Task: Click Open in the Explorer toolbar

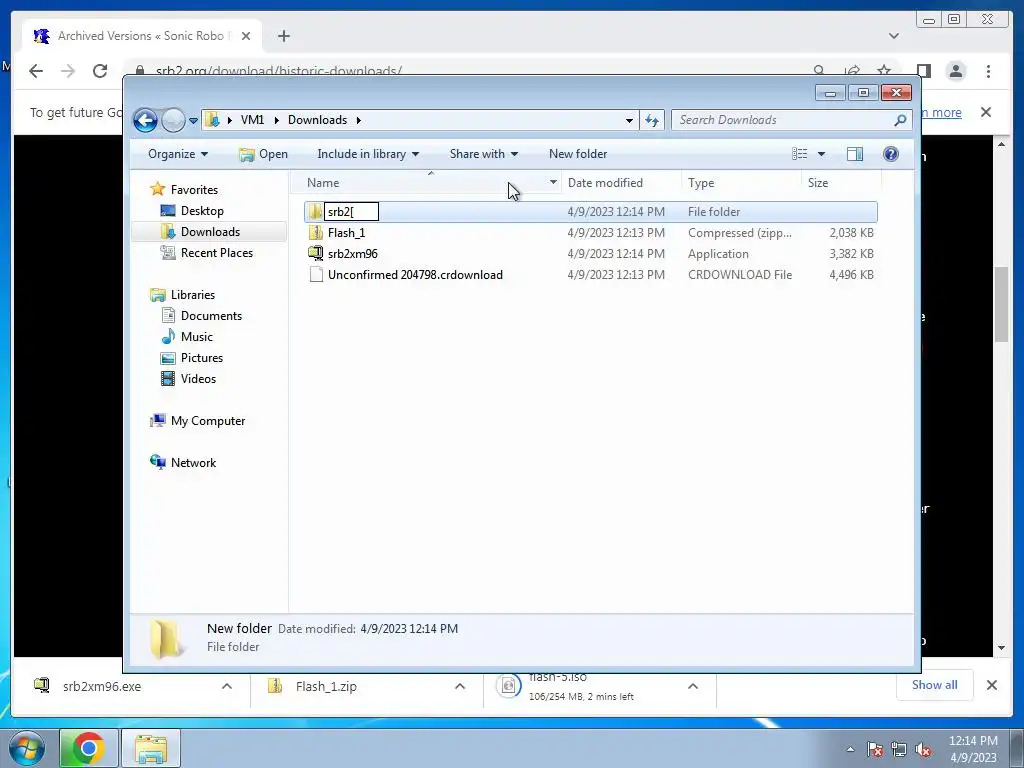Action: point(263,154)
